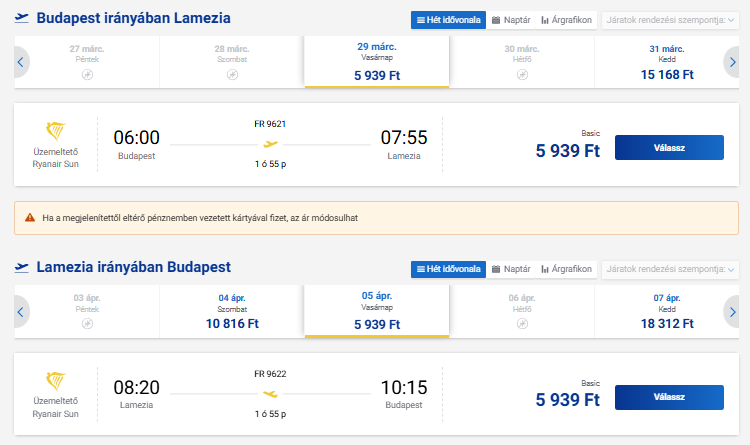This screenshot has height=445, width=750.
Task: Click previous-dates arrow in outbound date carousel
Action: tap(20, 62)
